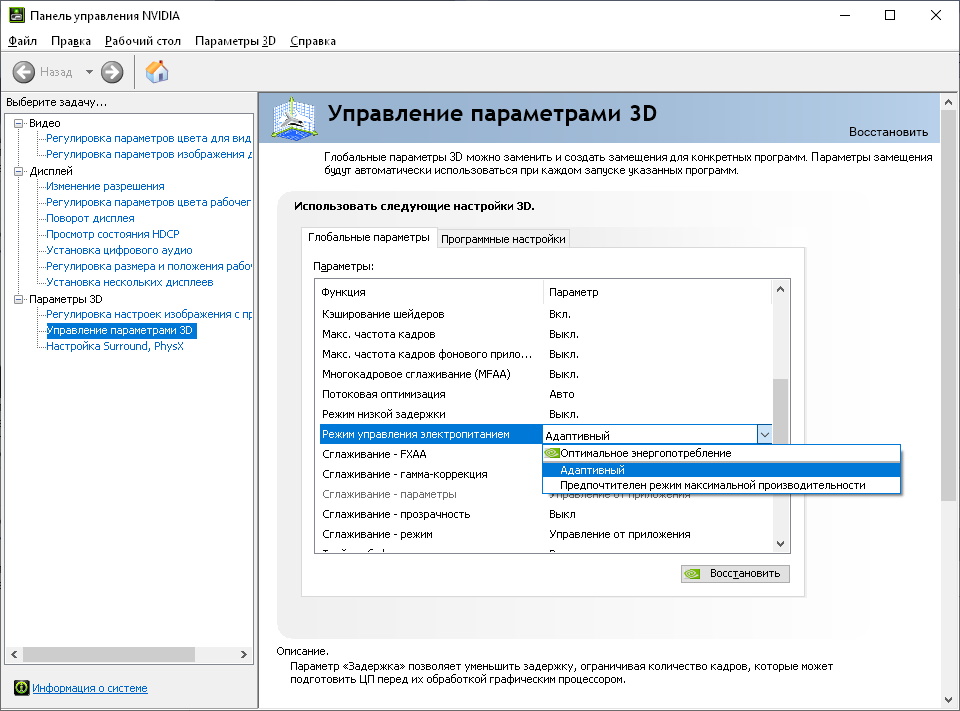Select 'Сглаживание - прозрачность' row
Viewport: 960px width, 711px height.
pyautogui.click(x=546, y=514)
